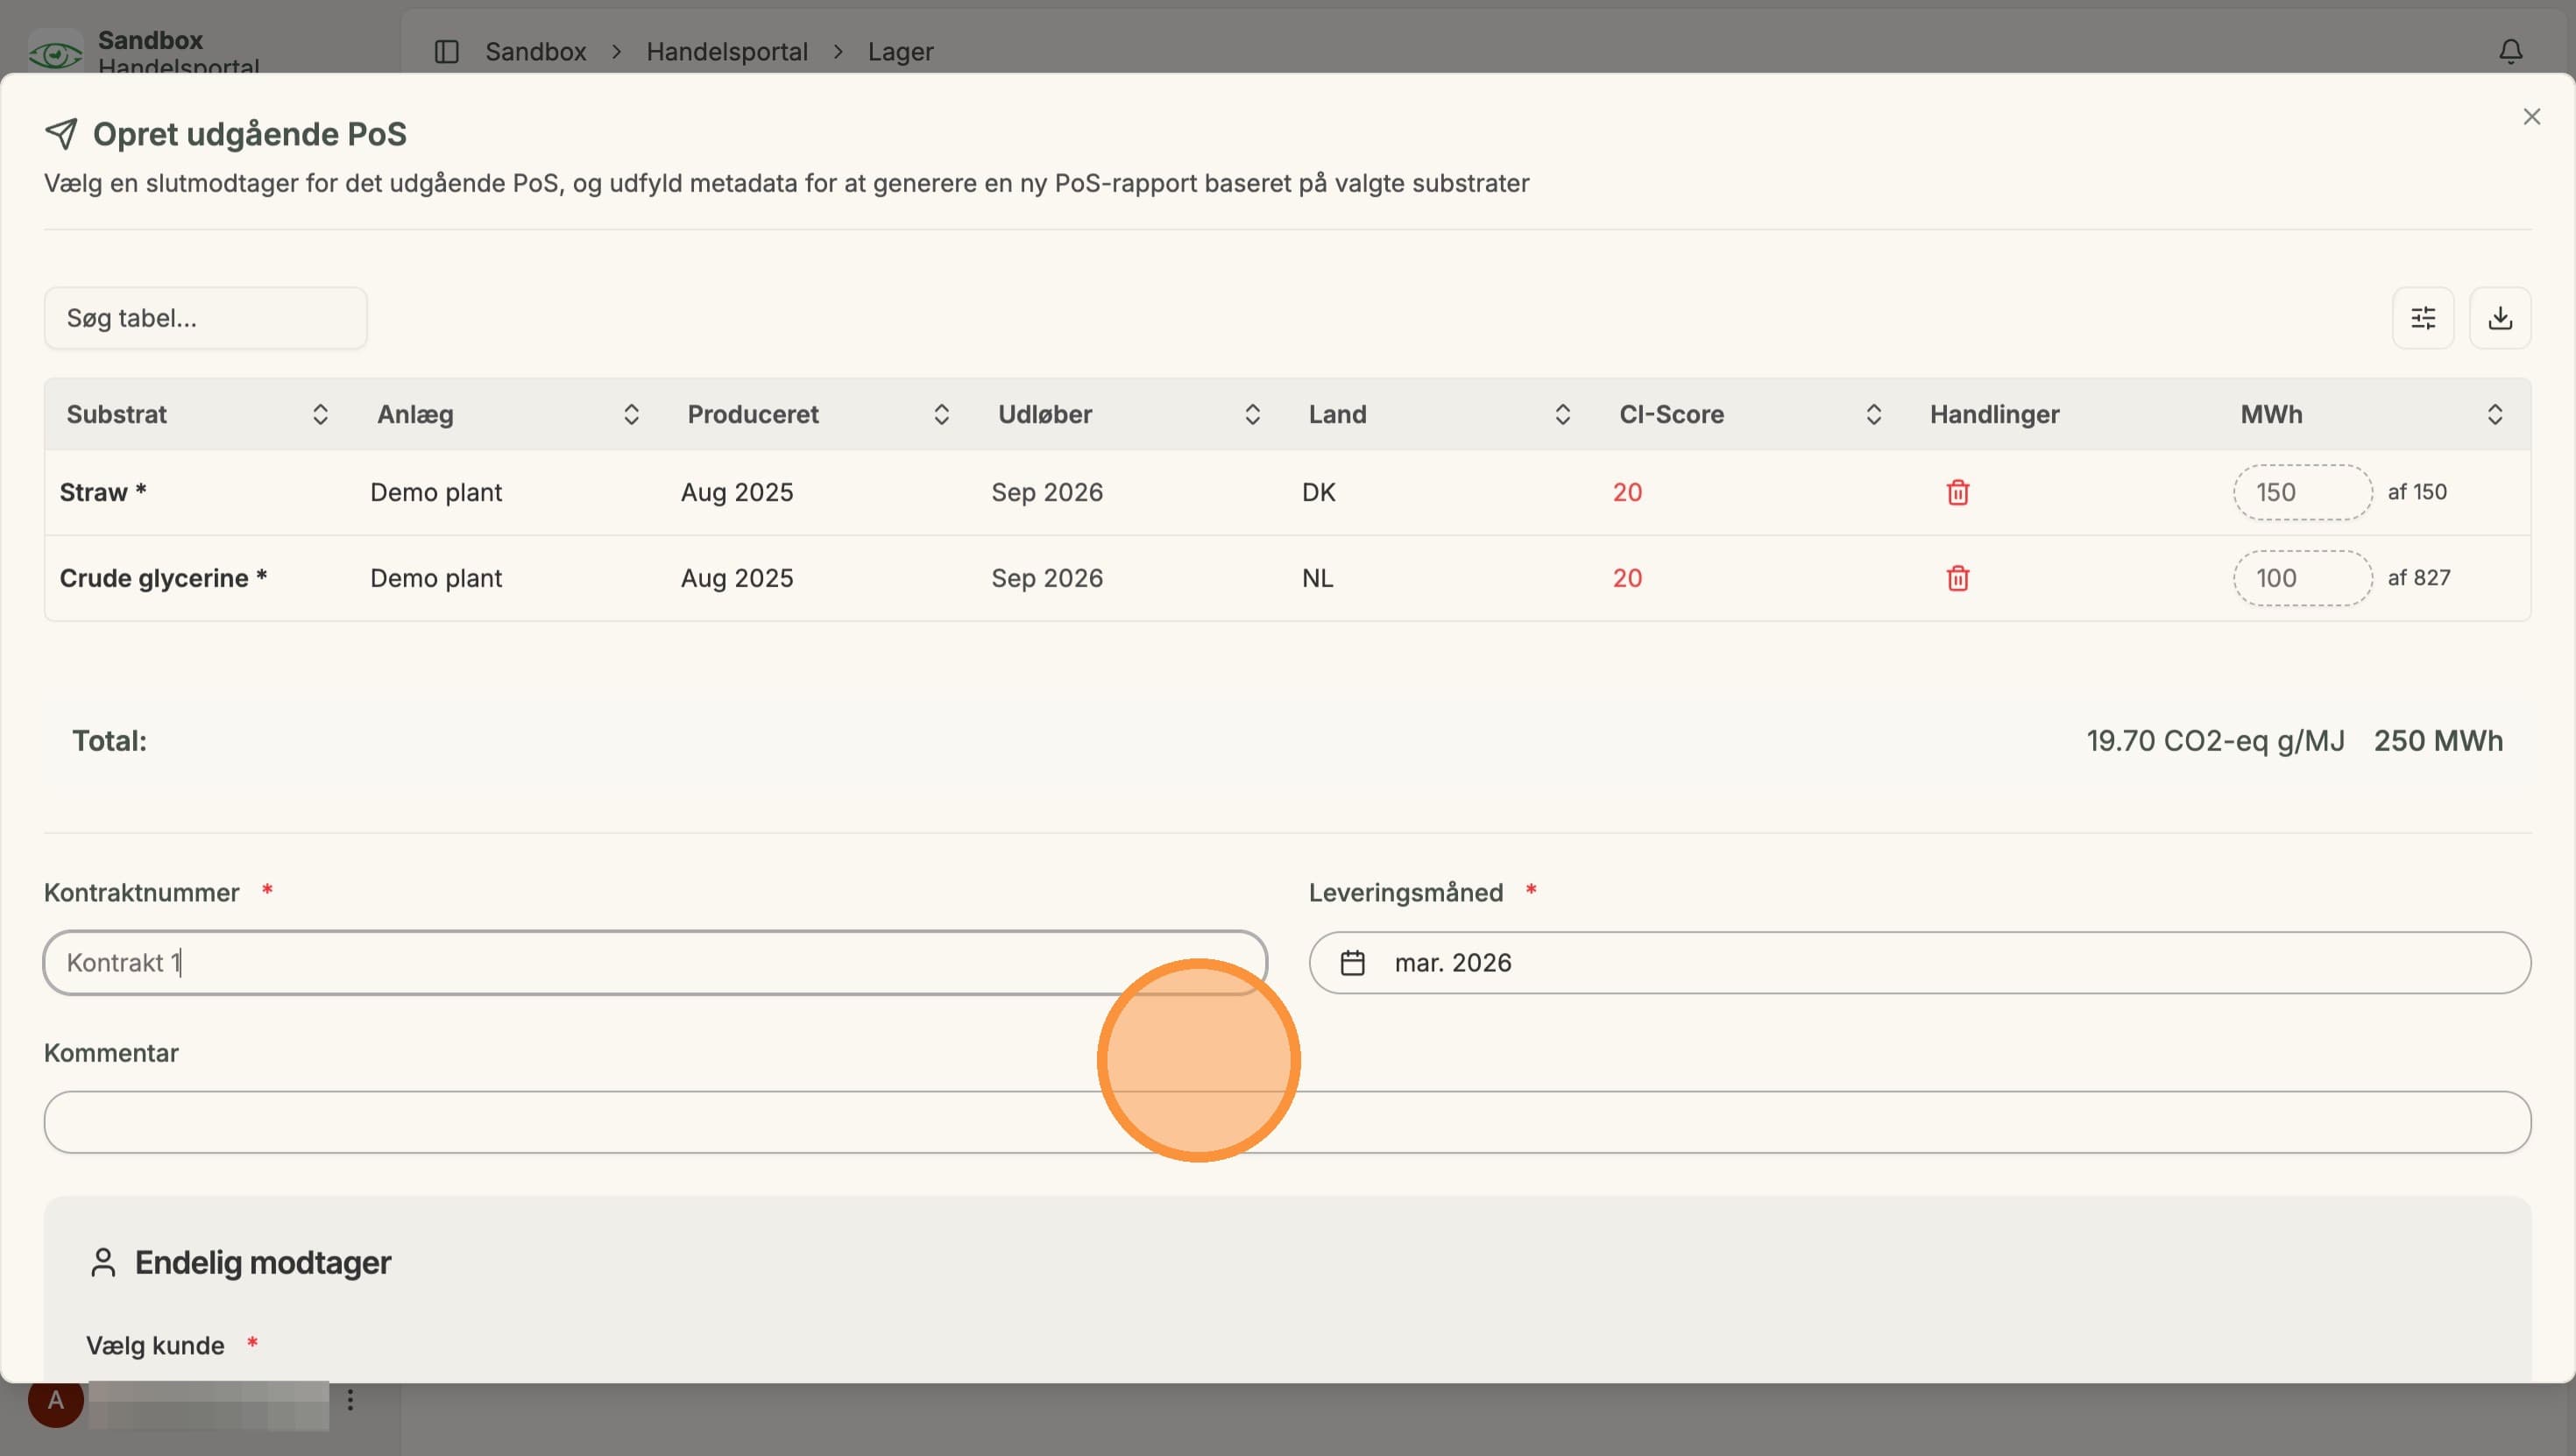
Task: Sort by MWh column
Action: click(2494, 414)
